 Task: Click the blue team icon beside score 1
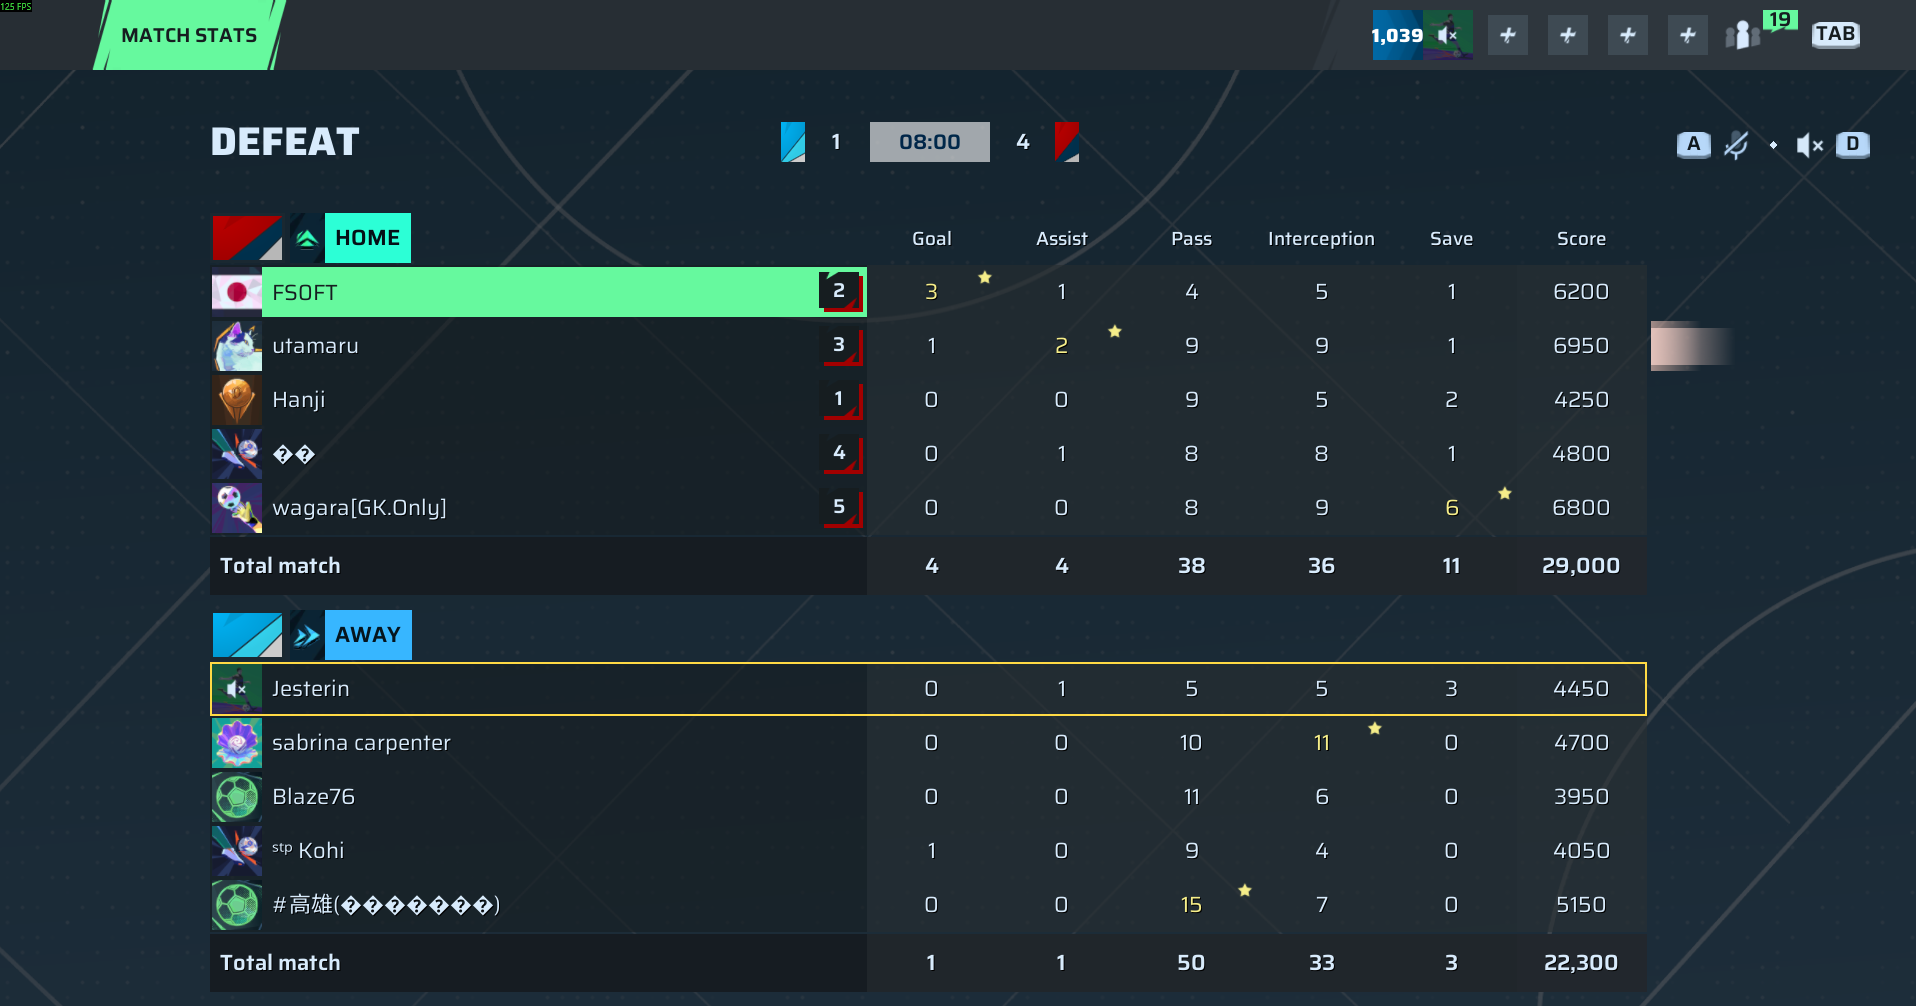point(793,142)
